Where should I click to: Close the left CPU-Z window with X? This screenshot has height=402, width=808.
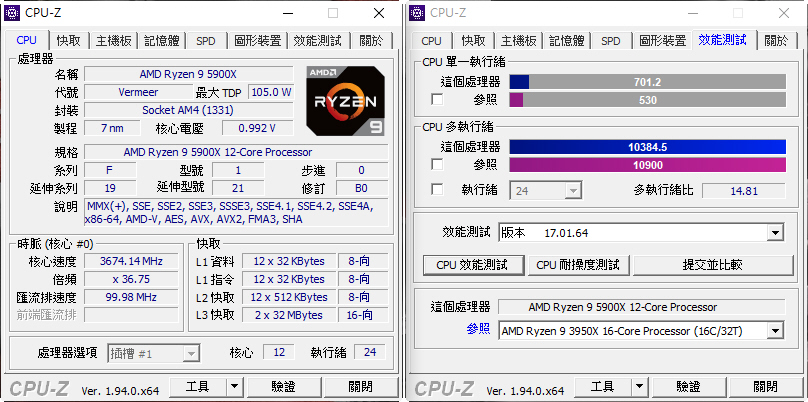(x=379, y=13)
